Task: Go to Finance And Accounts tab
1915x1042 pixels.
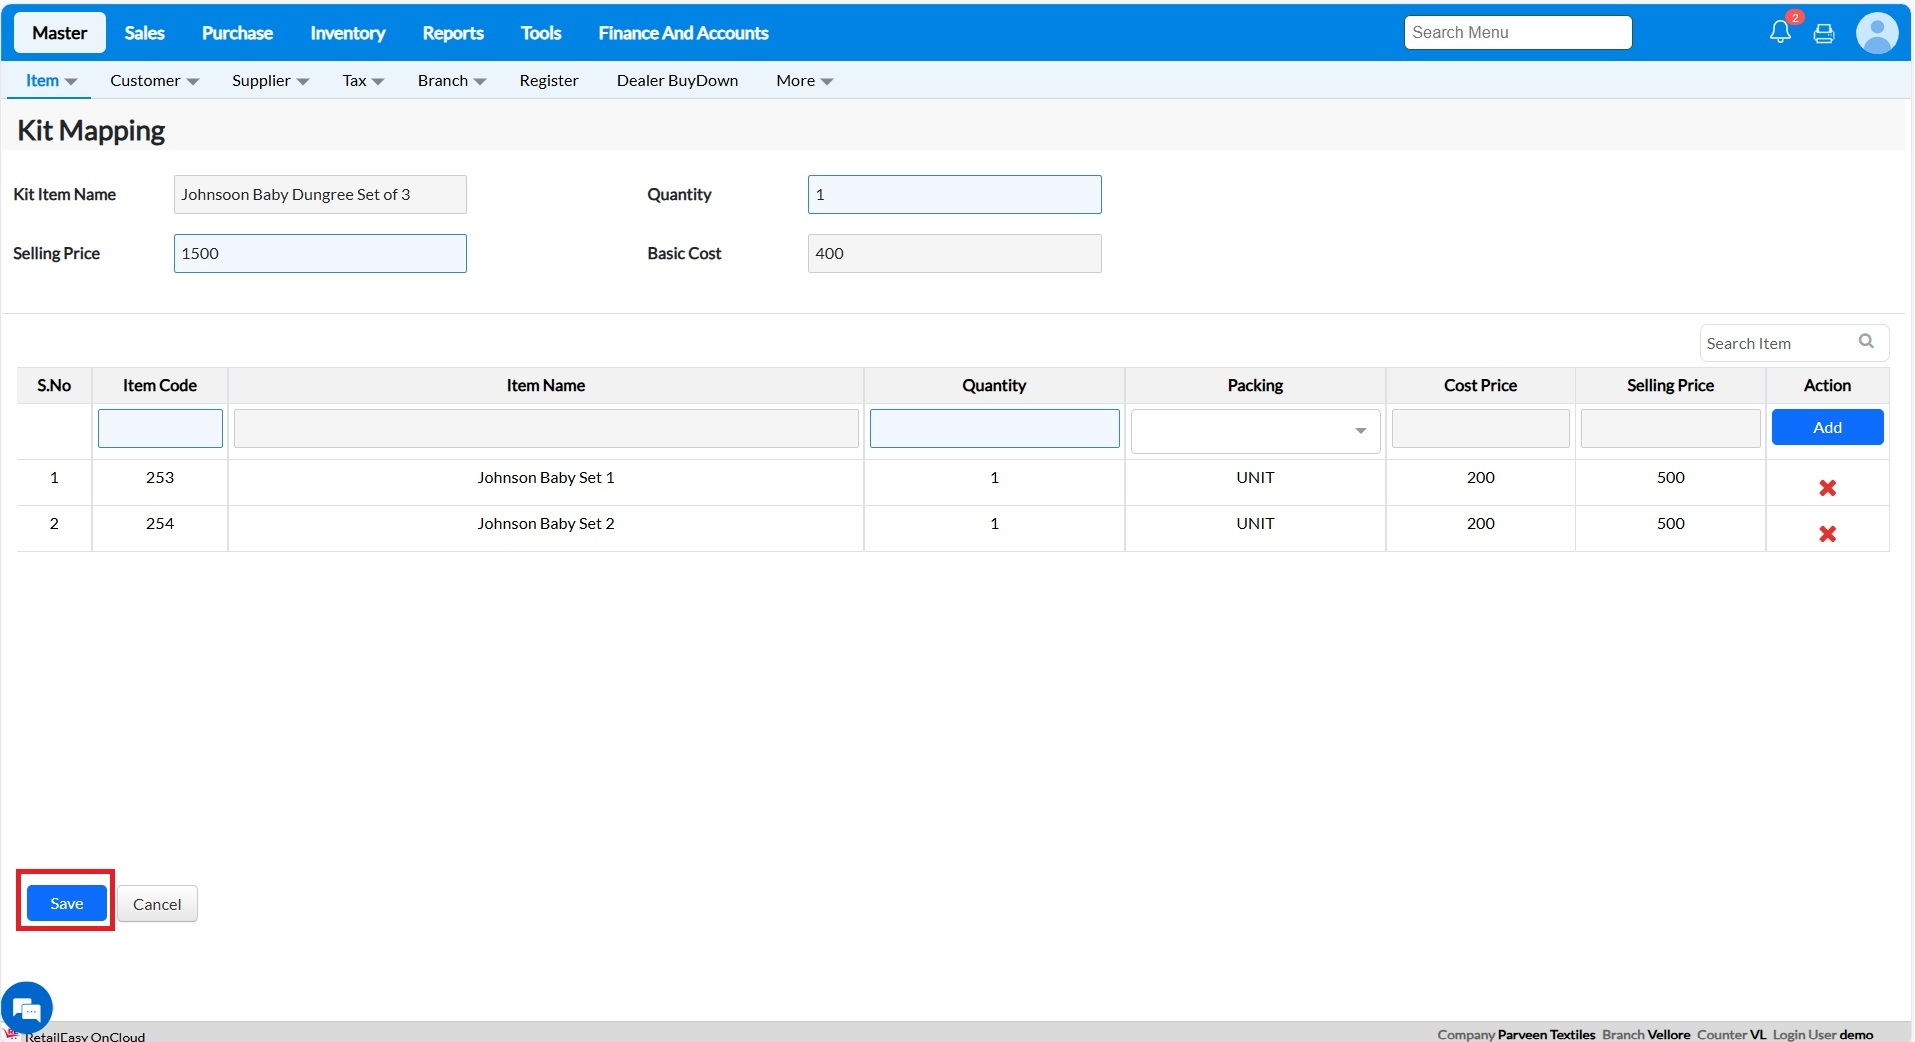Action: coord(683,33)
